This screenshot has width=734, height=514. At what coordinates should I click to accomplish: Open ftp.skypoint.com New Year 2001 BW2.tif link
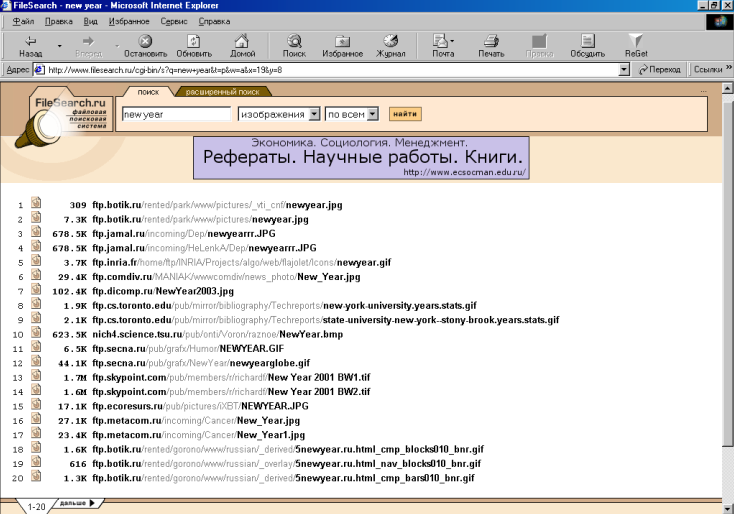pyautogui.click(x=231, y=392)
